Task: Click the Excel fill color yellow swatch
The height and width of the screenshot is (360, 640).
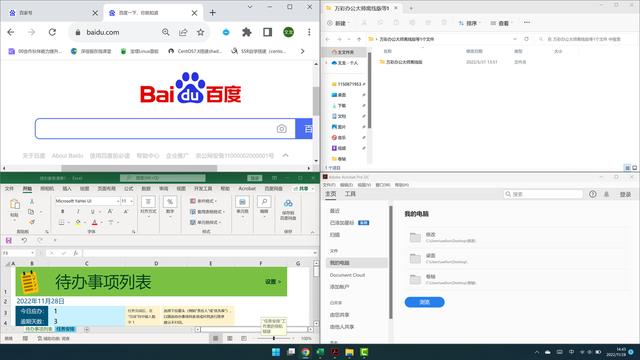Action: (78, 222)
